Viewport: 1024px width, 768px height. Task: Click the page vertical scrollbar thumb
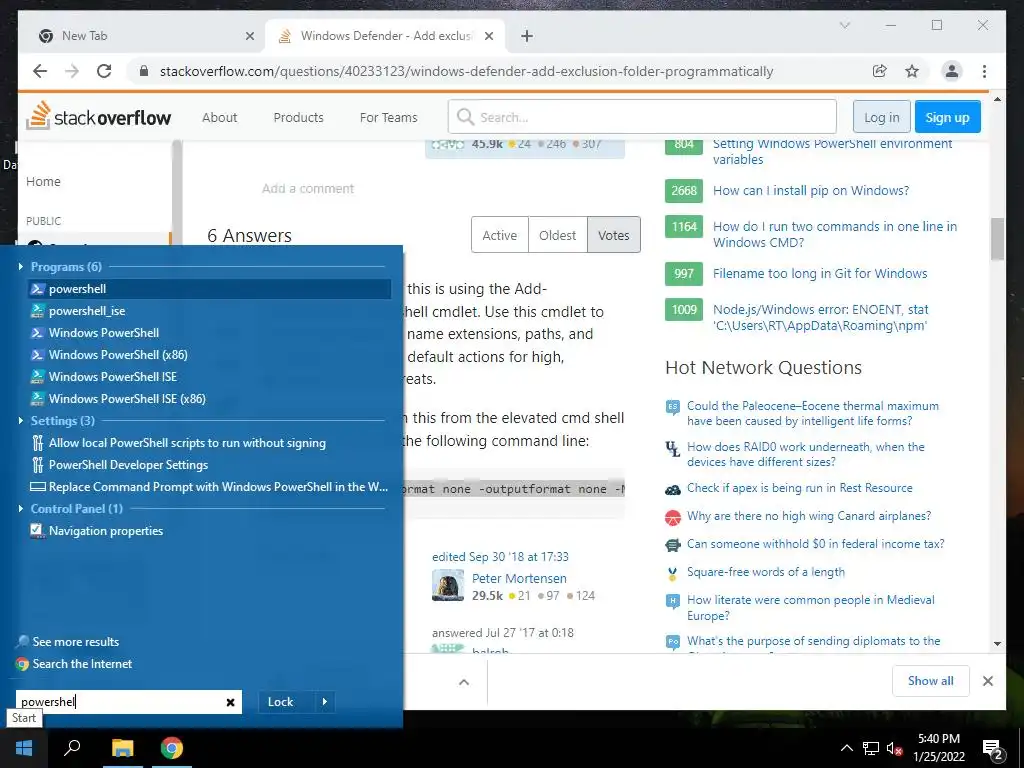997,239
